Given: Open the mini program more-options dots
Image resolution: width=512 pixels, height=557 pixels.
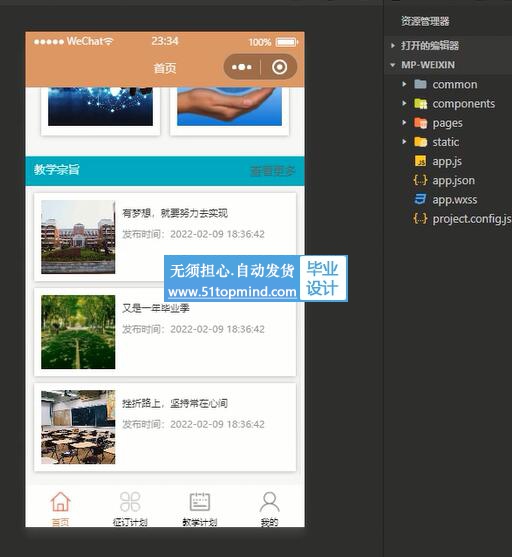Looking at the screenshot, I should click(242, 67).
